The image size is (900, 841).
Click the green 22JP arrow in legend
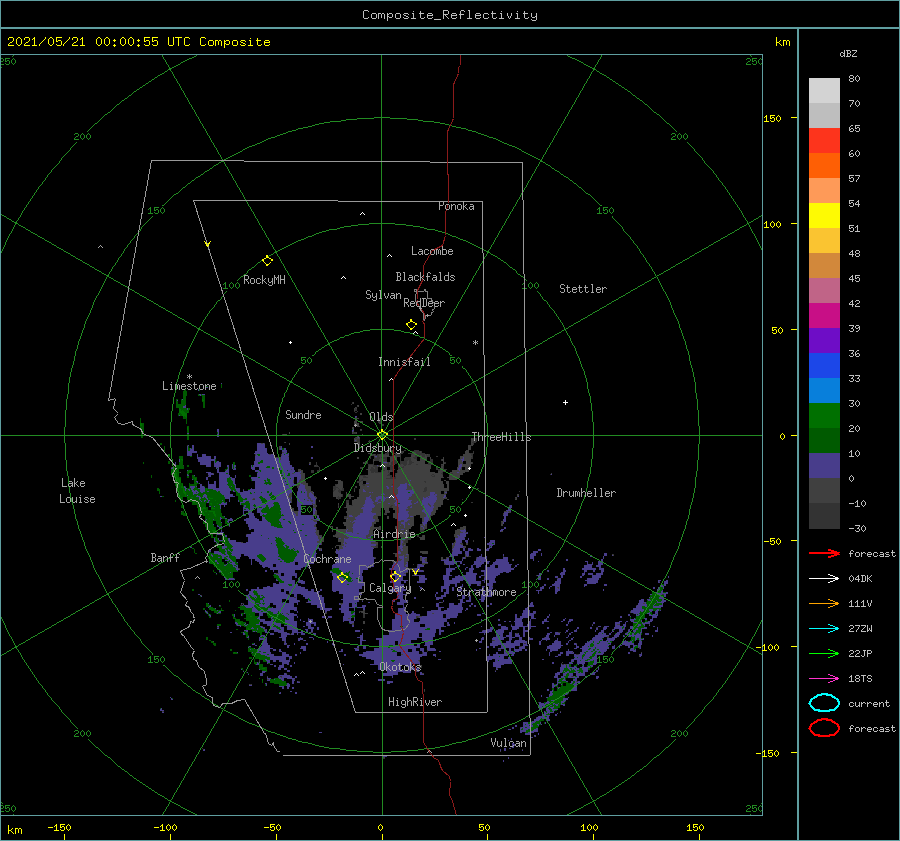(824, 653)
